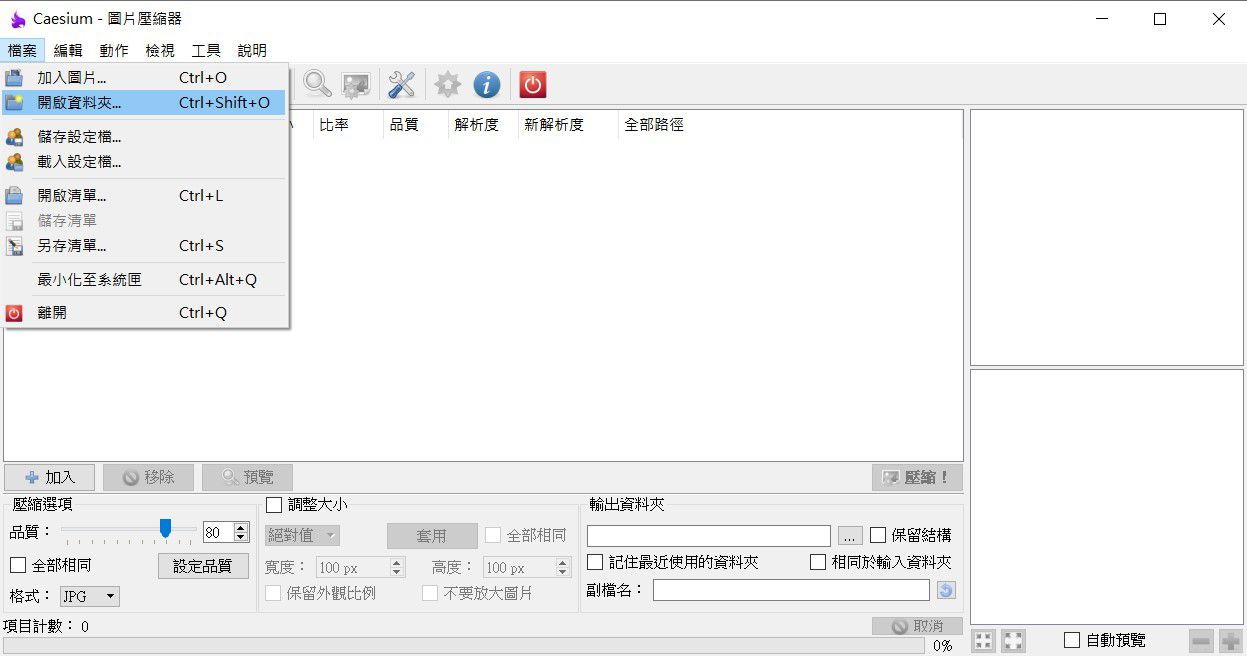Image resolution: width=1247 pixels, height=656 pixels.
Task: Open the blue info about icon
Action: click(x=487, y=84)
